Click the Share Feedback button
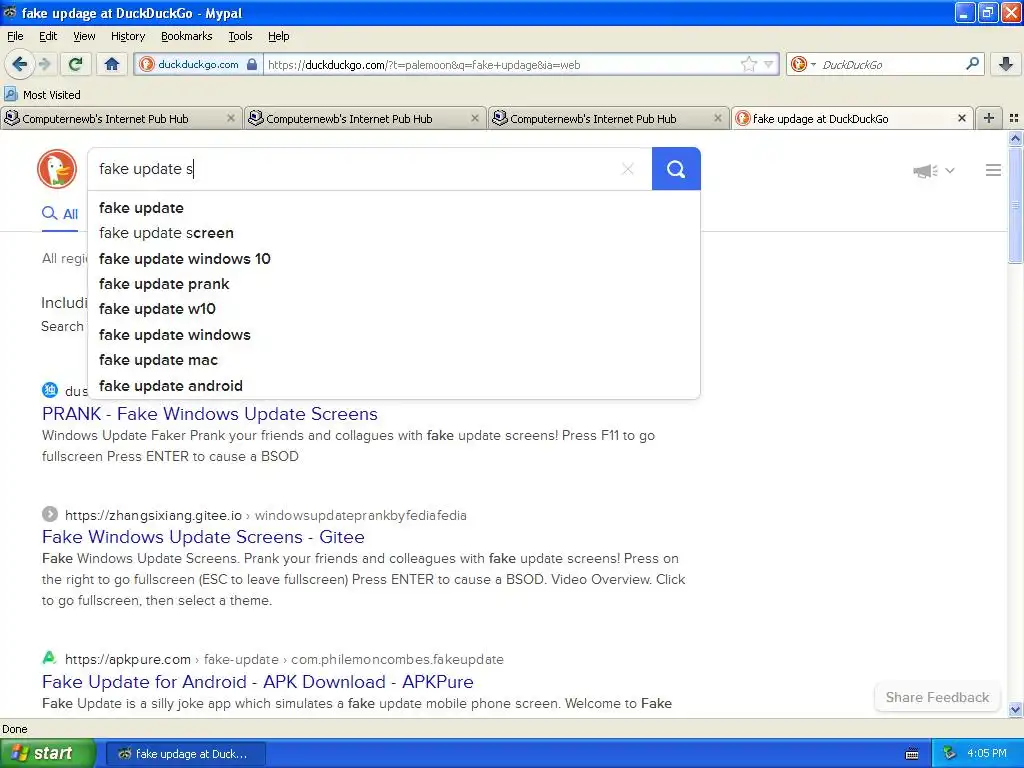Screen dimensions: 1024x768 click(x=937, y=697)
